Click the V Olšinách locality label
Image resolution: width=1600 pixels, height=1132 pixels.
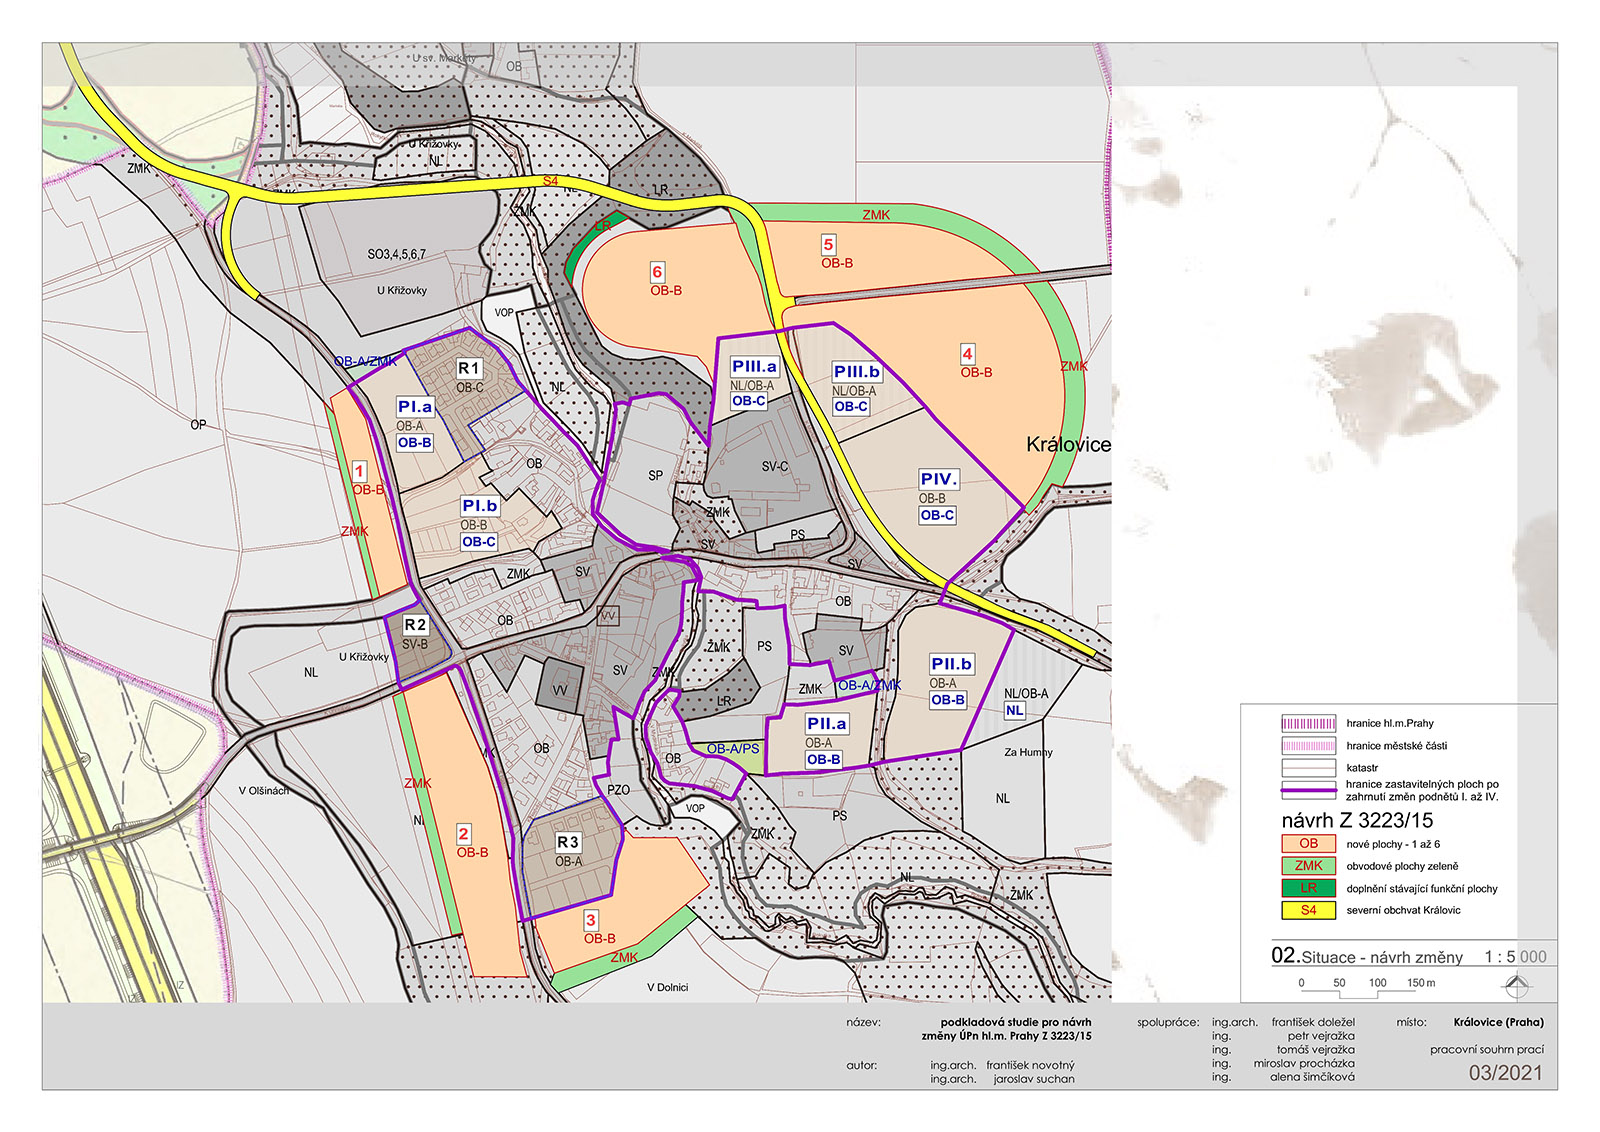264,791
